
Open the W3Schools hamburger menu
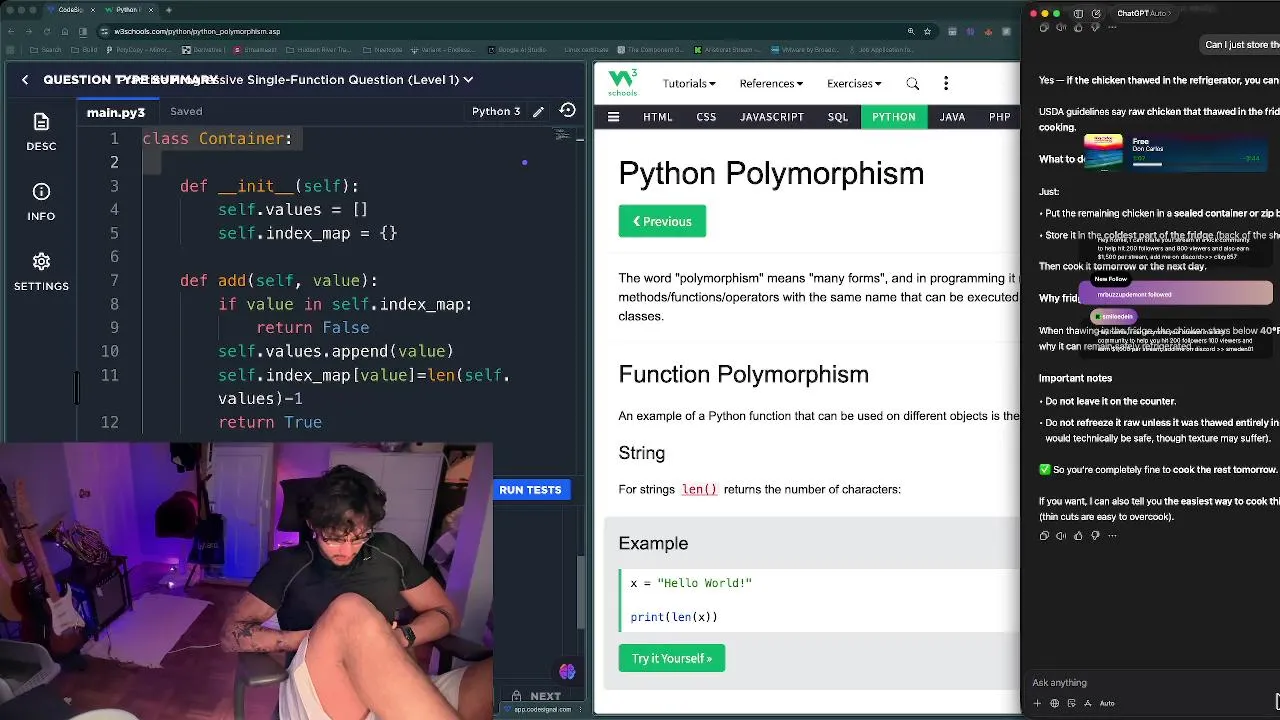click(x=613, y=117)
